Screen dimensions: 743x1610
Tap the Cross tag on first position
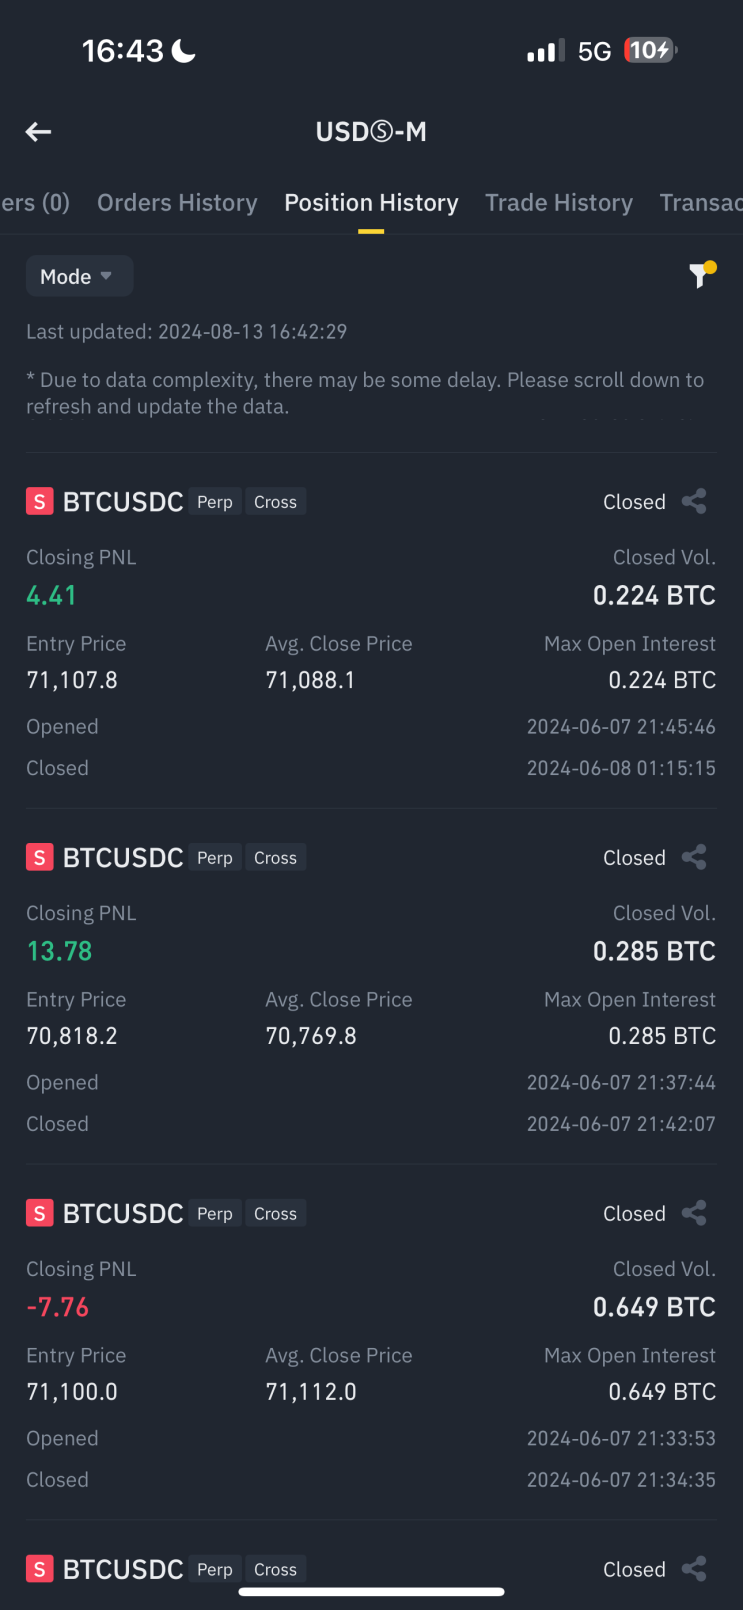275,502
